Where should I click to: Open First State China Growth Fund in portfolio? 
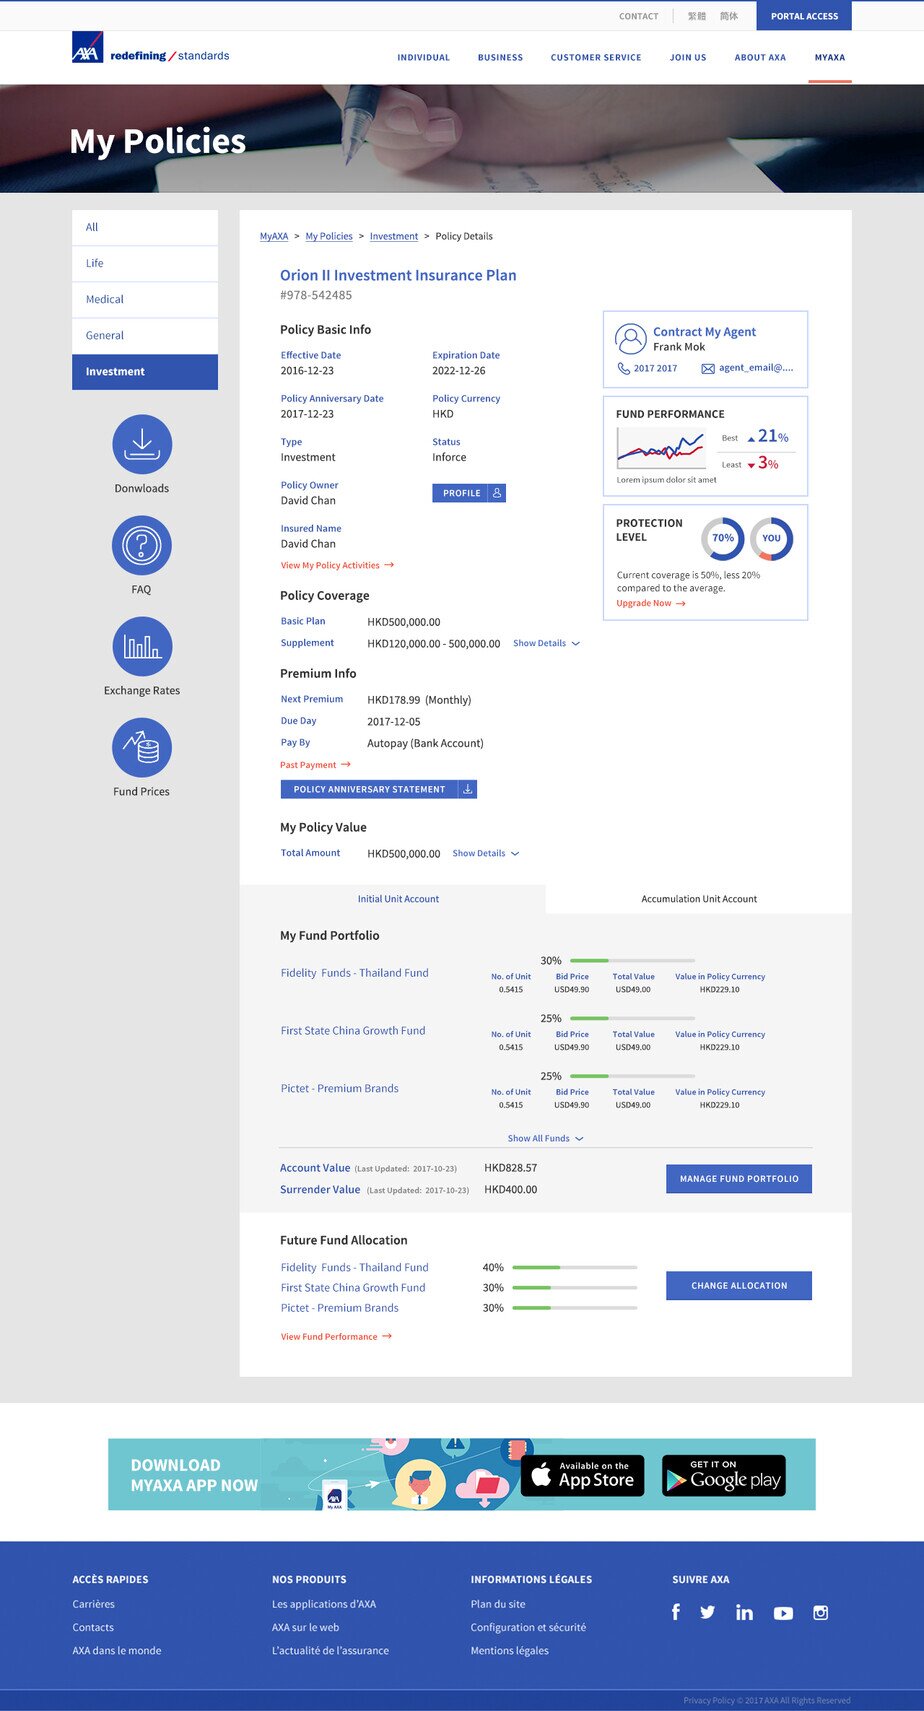[353, 1030]
